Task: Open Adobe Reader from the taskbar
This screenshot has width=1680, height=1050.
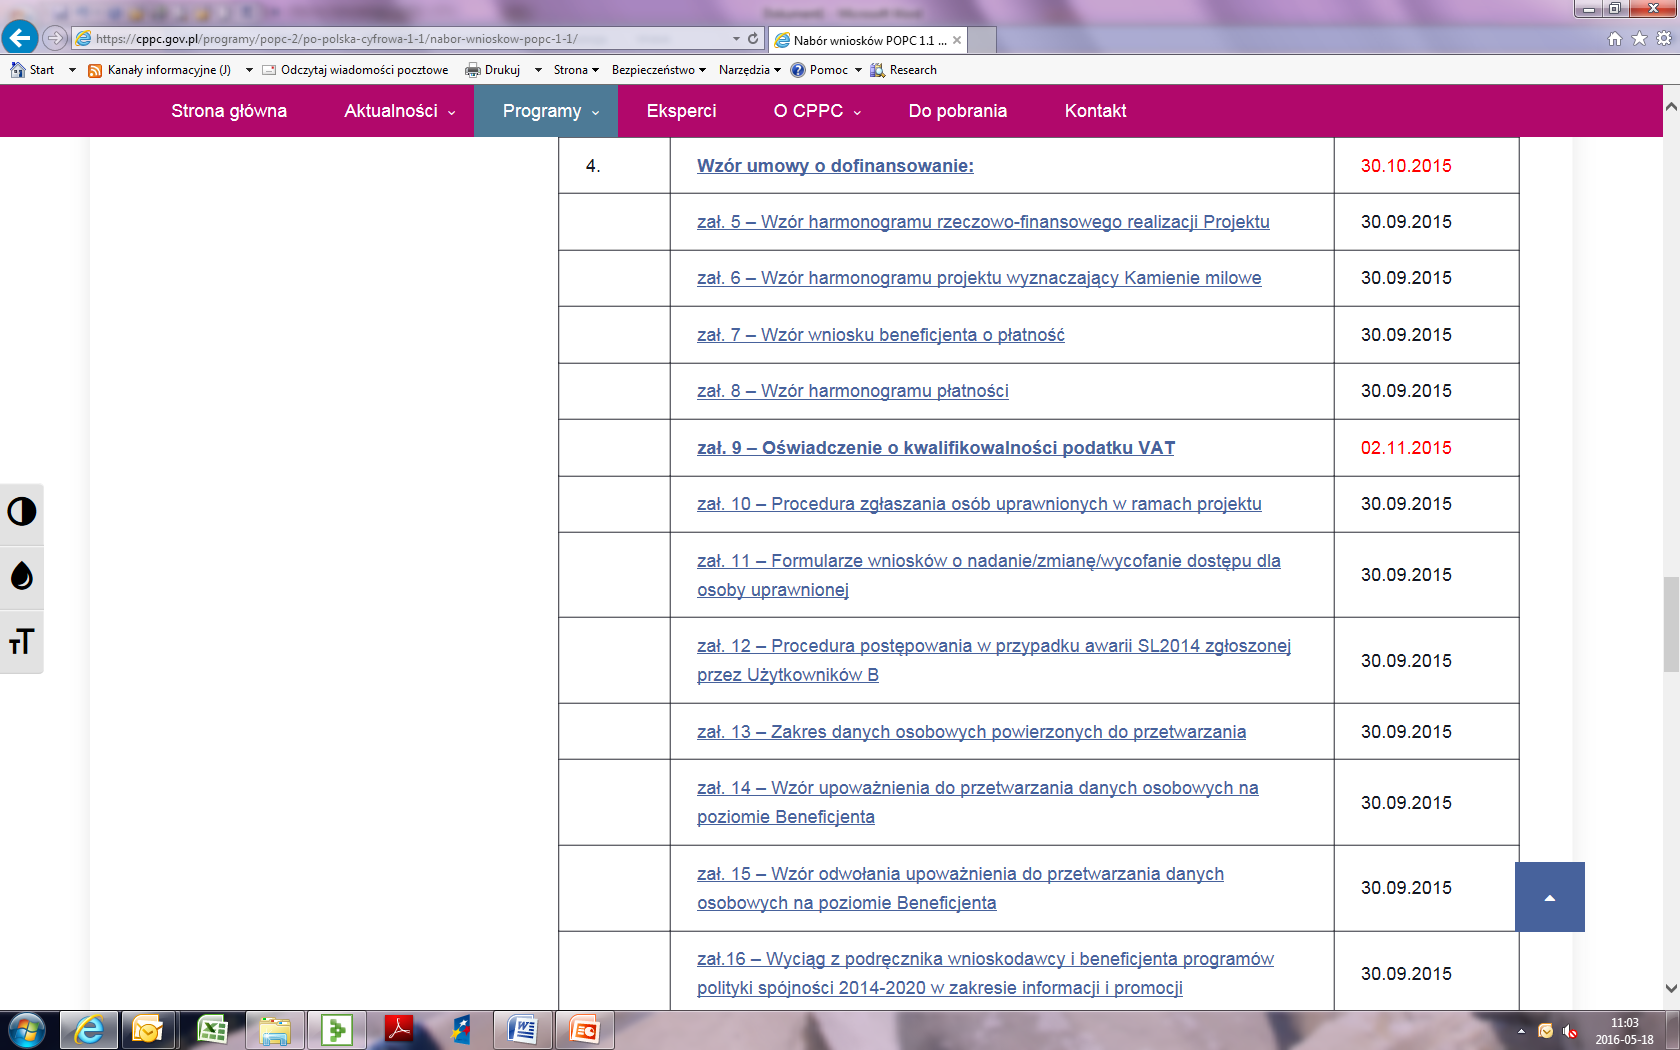Action: click(399, 1029)
